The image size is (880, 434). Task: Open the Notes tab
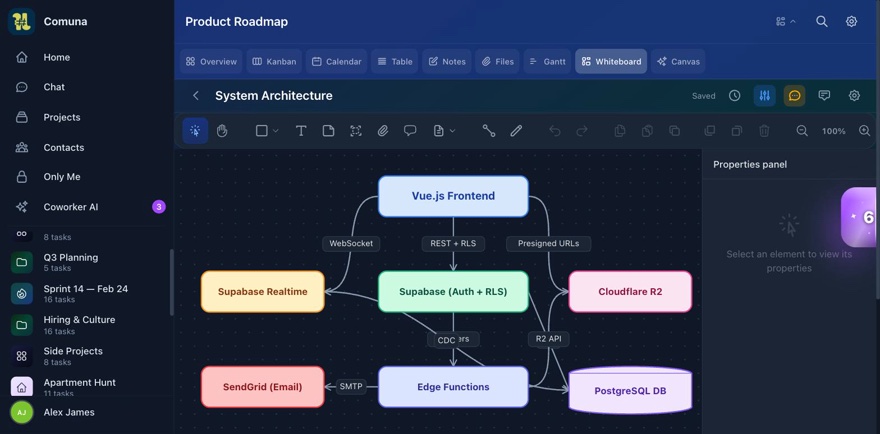pyautogui.click(x=447, y=61)
